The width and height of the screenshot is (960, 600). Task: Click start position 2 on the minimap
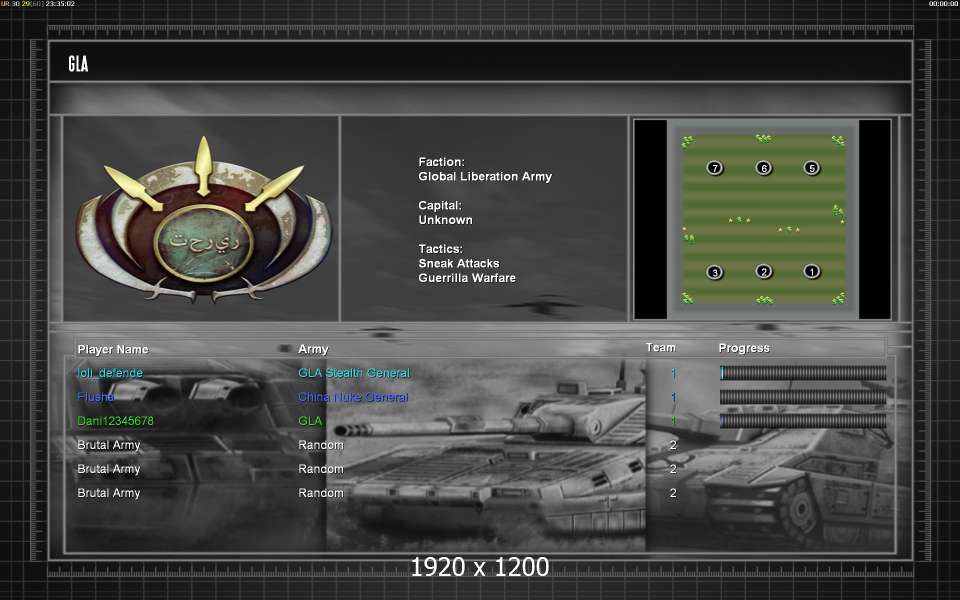click(763, 271)
